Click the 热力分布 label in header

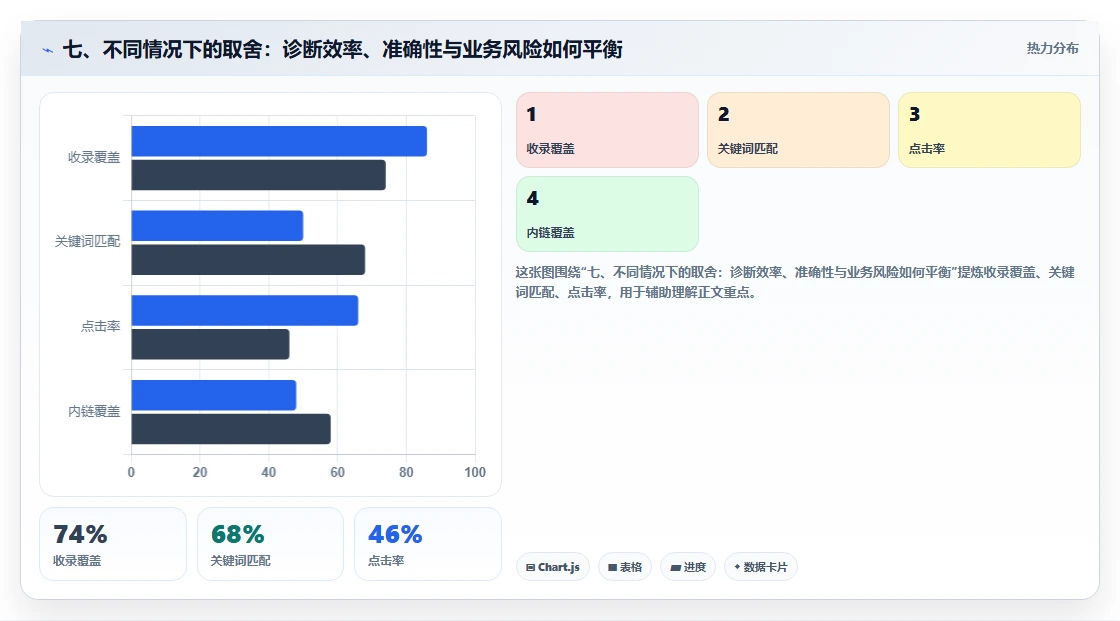(1052, 48)
